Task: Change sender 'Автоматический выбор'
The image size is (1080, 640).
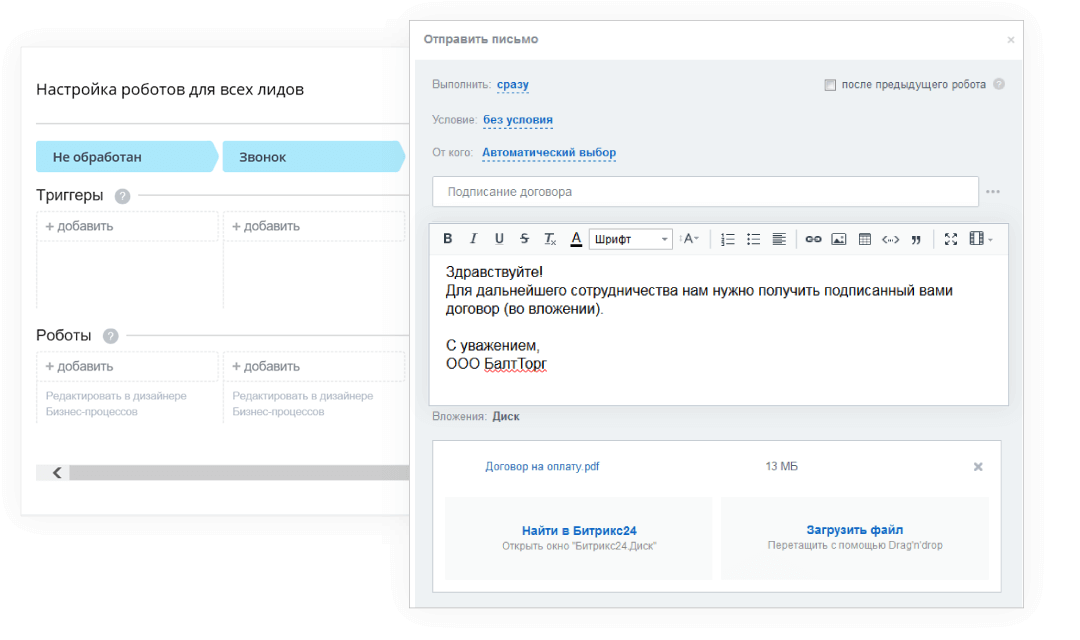Action: [x=549, y=152]
